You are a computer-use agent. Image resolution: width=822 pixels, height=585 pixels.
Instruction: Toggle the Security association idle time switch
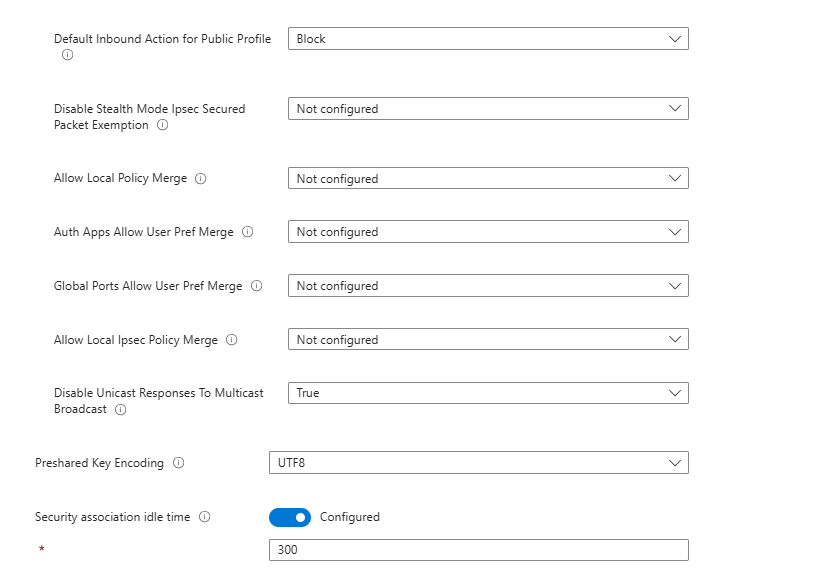(290, 517)
